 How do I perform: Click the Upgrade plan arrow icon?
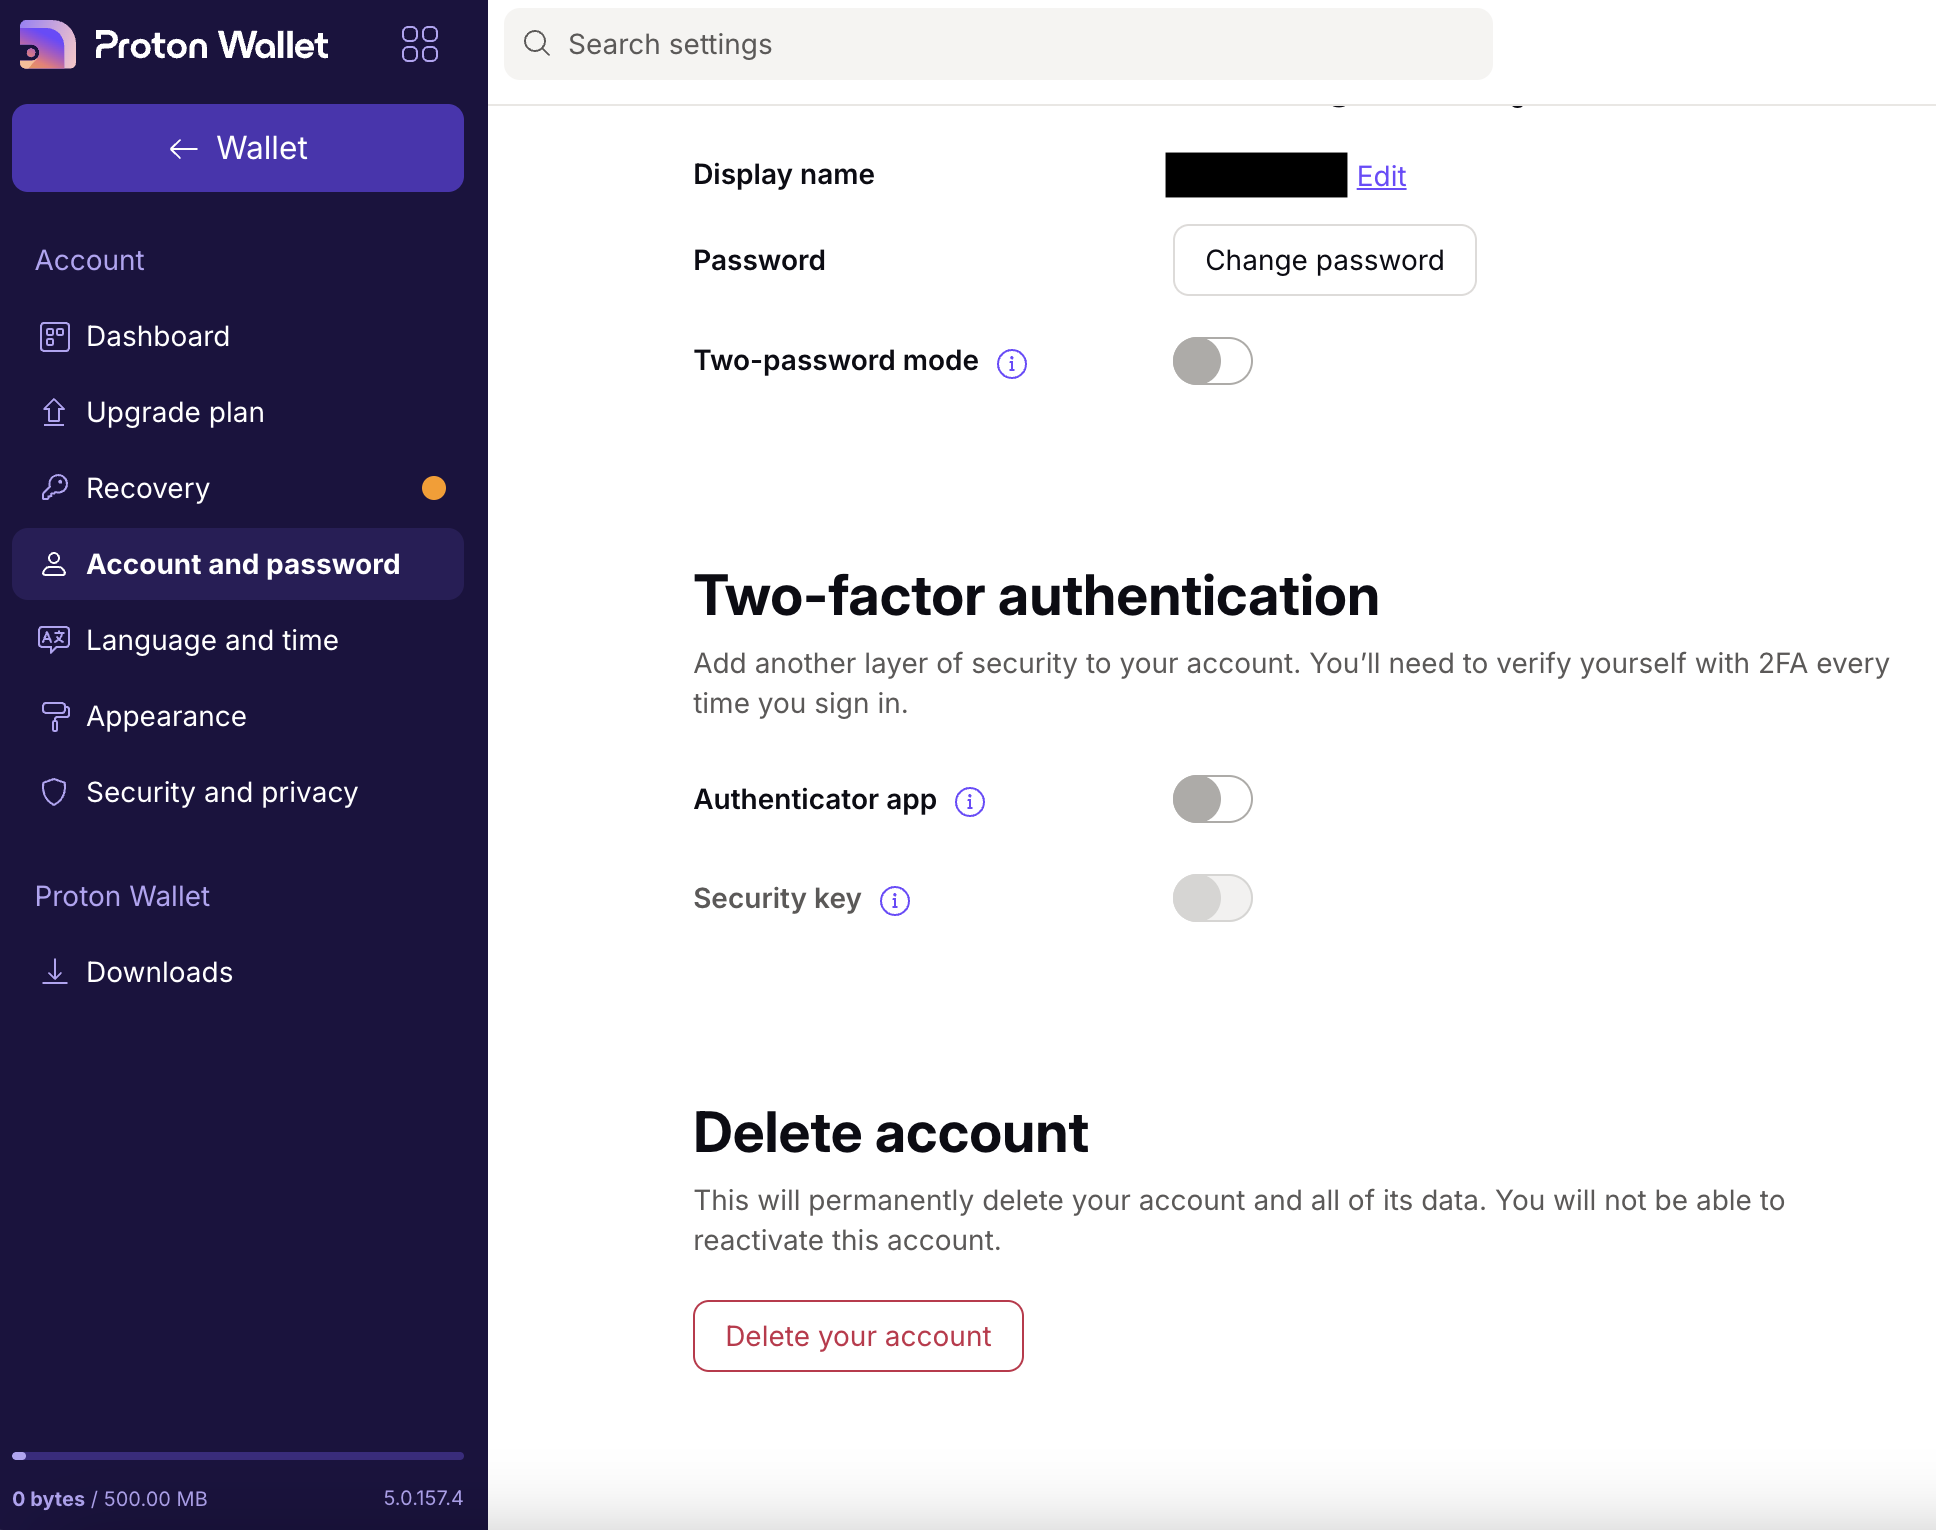pyautogui.click(x=54, y=412)
